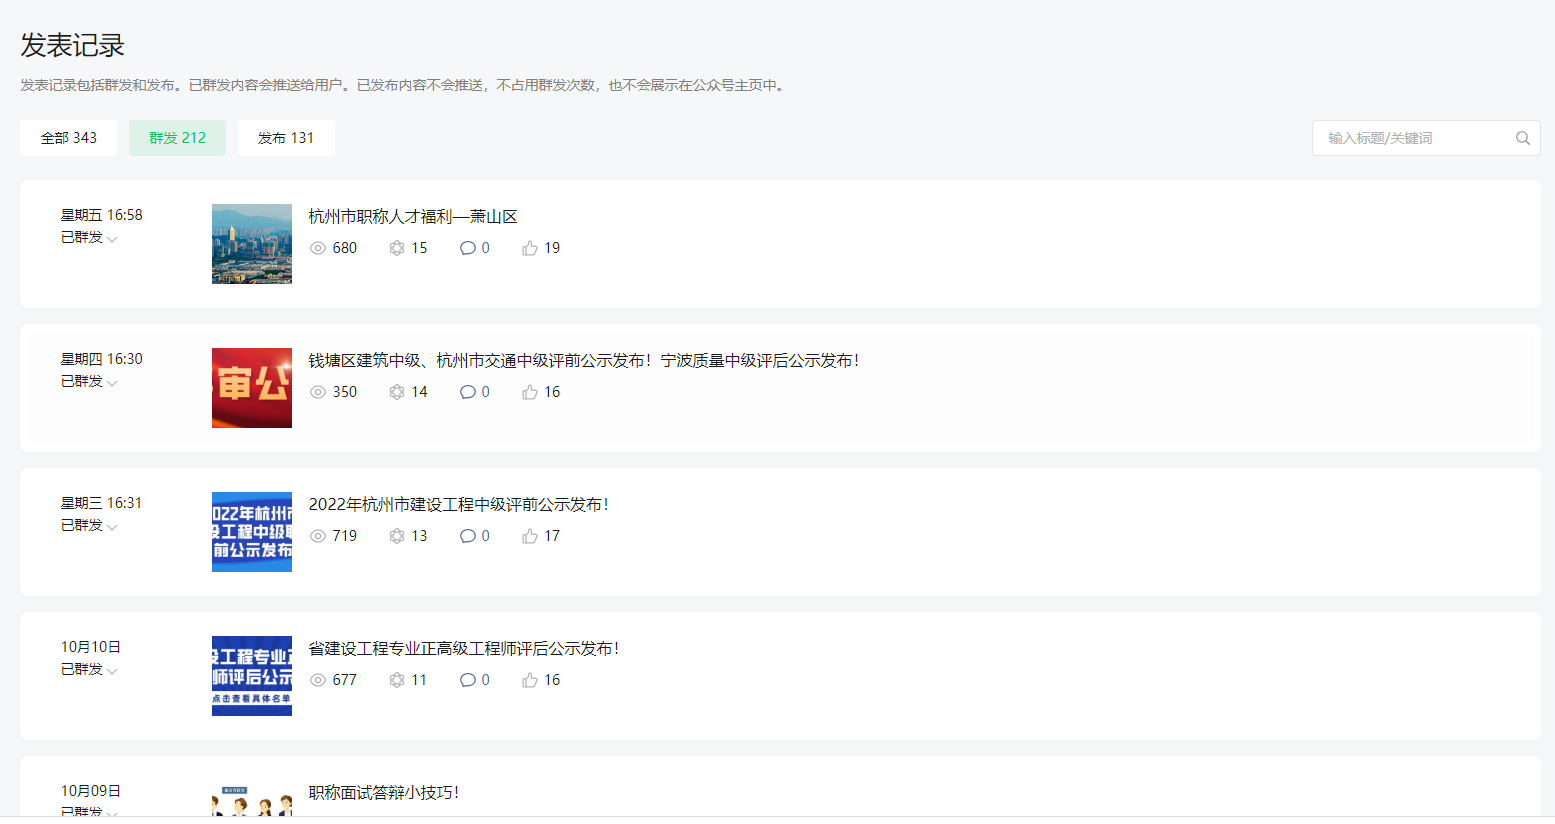Click comment bubble icon of 2022年杭州市 article
This screenshot has width=1555, height=824.
coord(467,536)
